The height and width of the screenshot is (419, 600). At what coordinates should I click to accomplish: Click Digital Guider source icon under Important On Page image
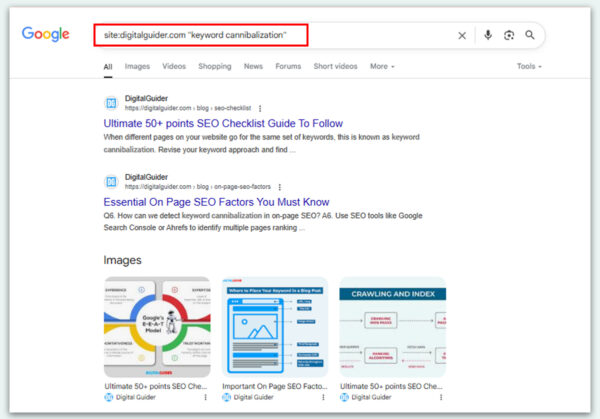(227, 397)
